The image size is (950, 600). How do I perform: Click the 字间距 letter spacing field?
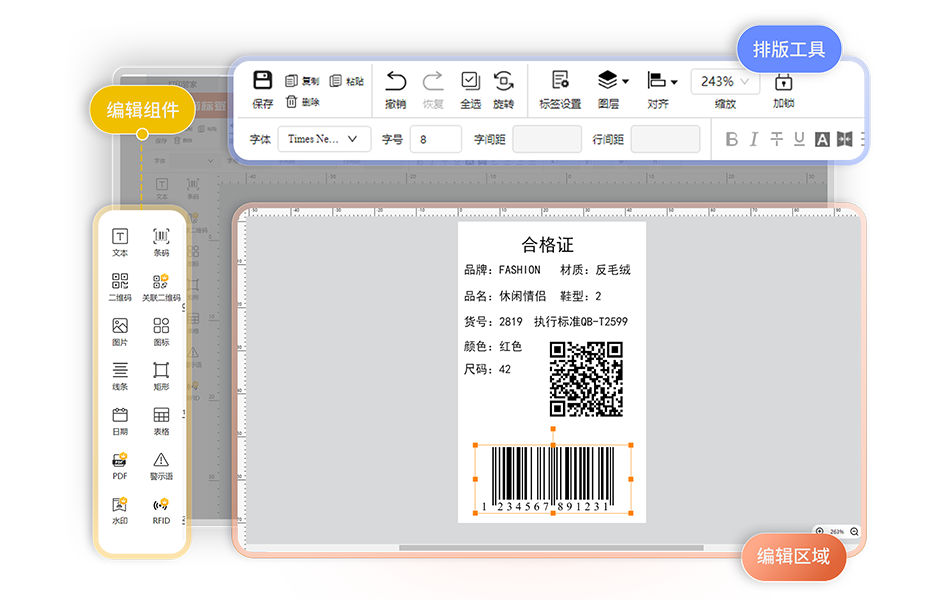pos(547,139)
